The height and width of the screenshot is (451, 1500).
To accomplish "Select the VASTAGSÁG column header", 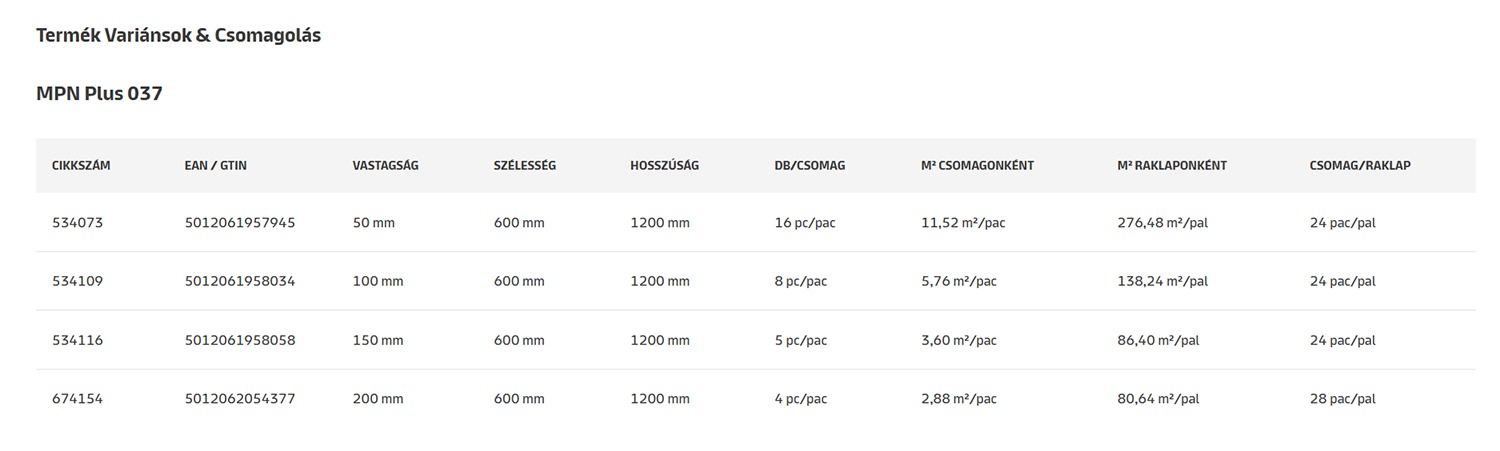I will click(385, 166).
